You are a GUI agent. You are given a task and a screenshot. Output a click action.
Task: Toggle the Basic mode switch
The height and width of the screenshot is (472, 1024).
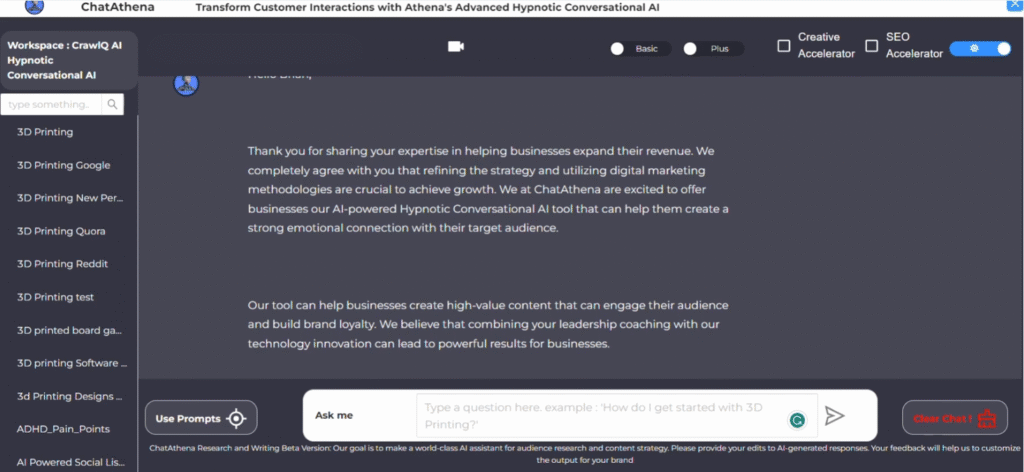point(640,49)
